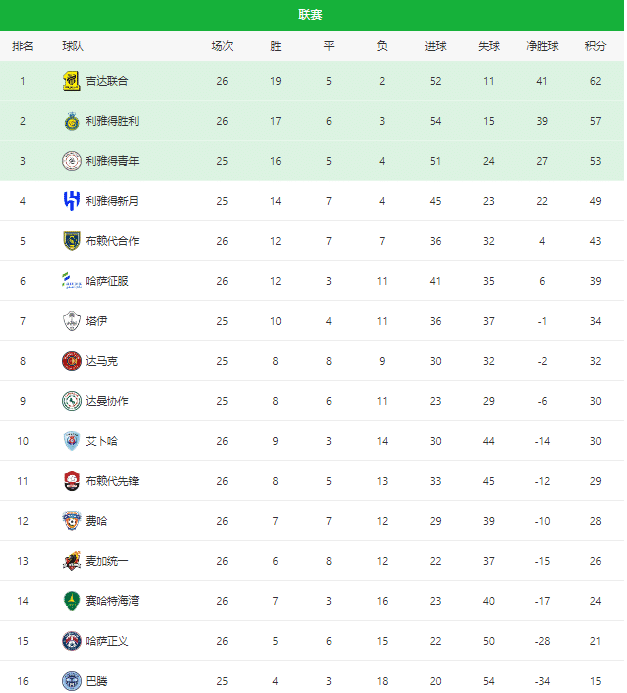Screen dimensions: 627x693
Task: Open the 利雅得新月 team badge
Action: [71, 201]
